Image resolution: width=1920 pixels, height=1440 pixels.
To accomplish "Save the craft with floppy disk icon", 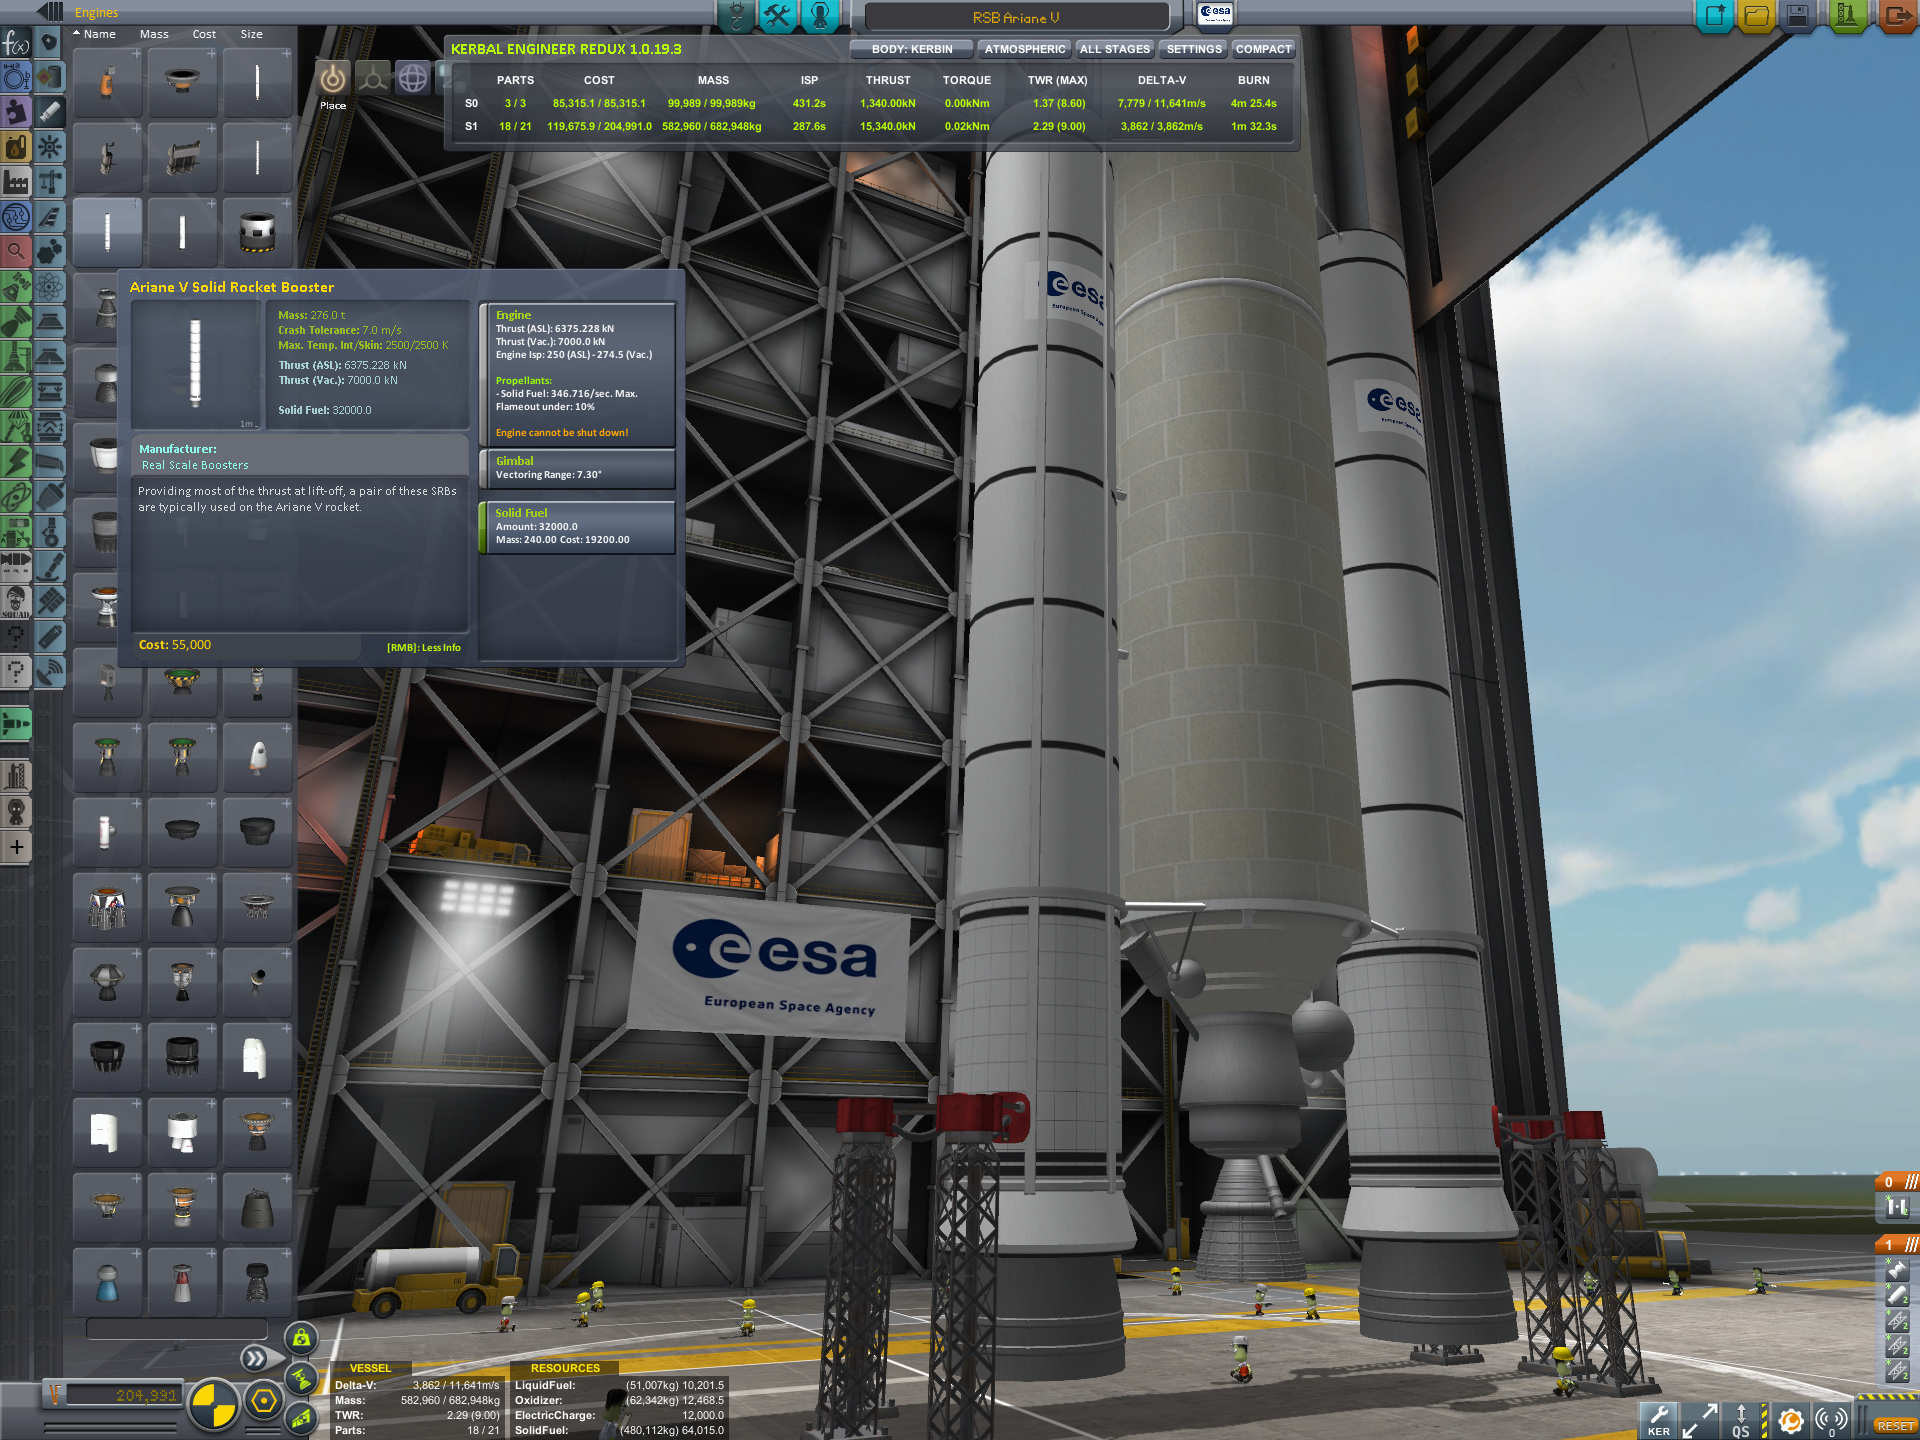I will [x=1798, y=15].
